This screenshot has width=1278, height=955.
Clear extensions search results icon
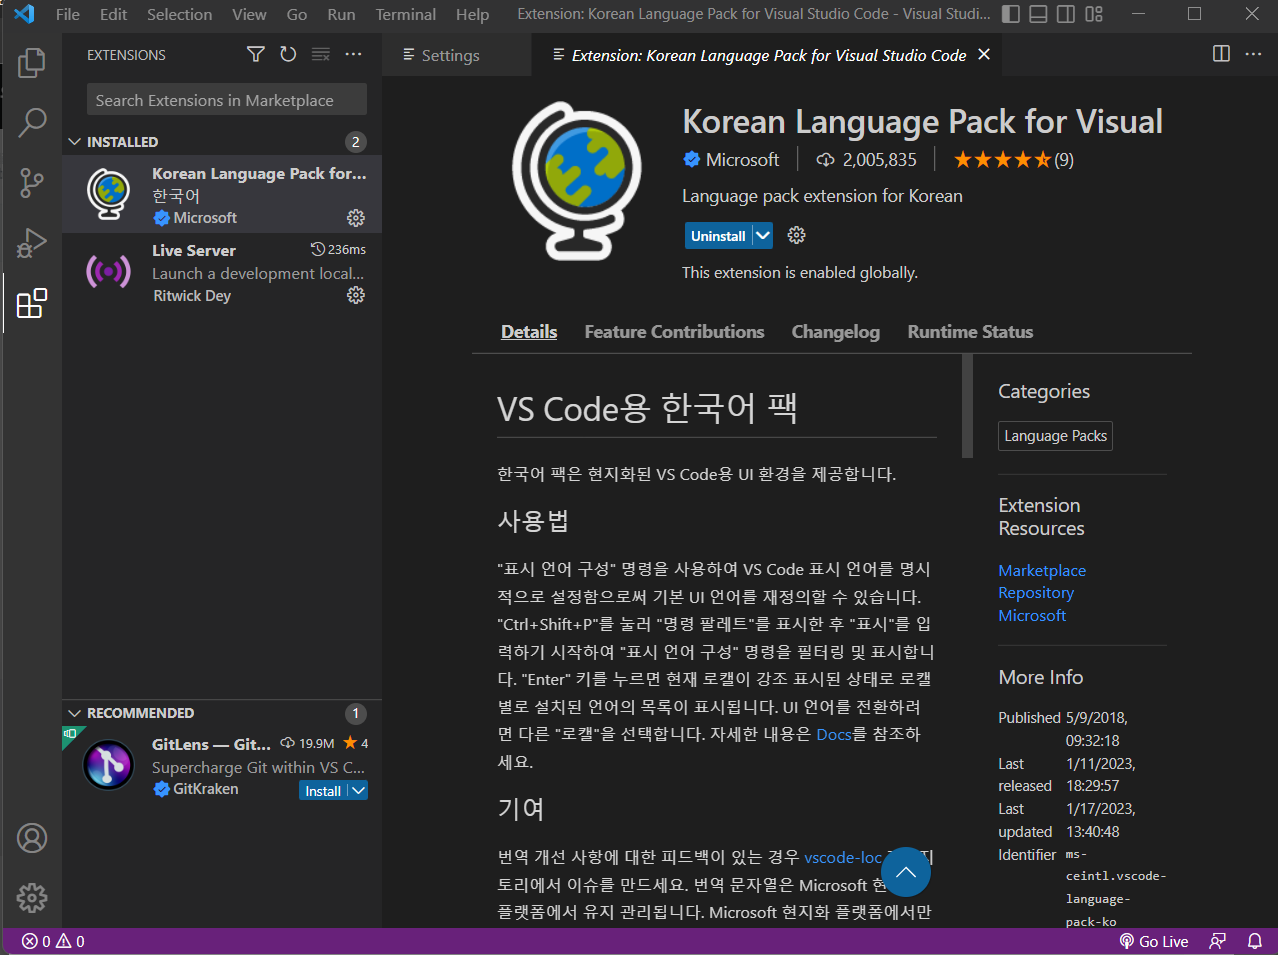320,54
